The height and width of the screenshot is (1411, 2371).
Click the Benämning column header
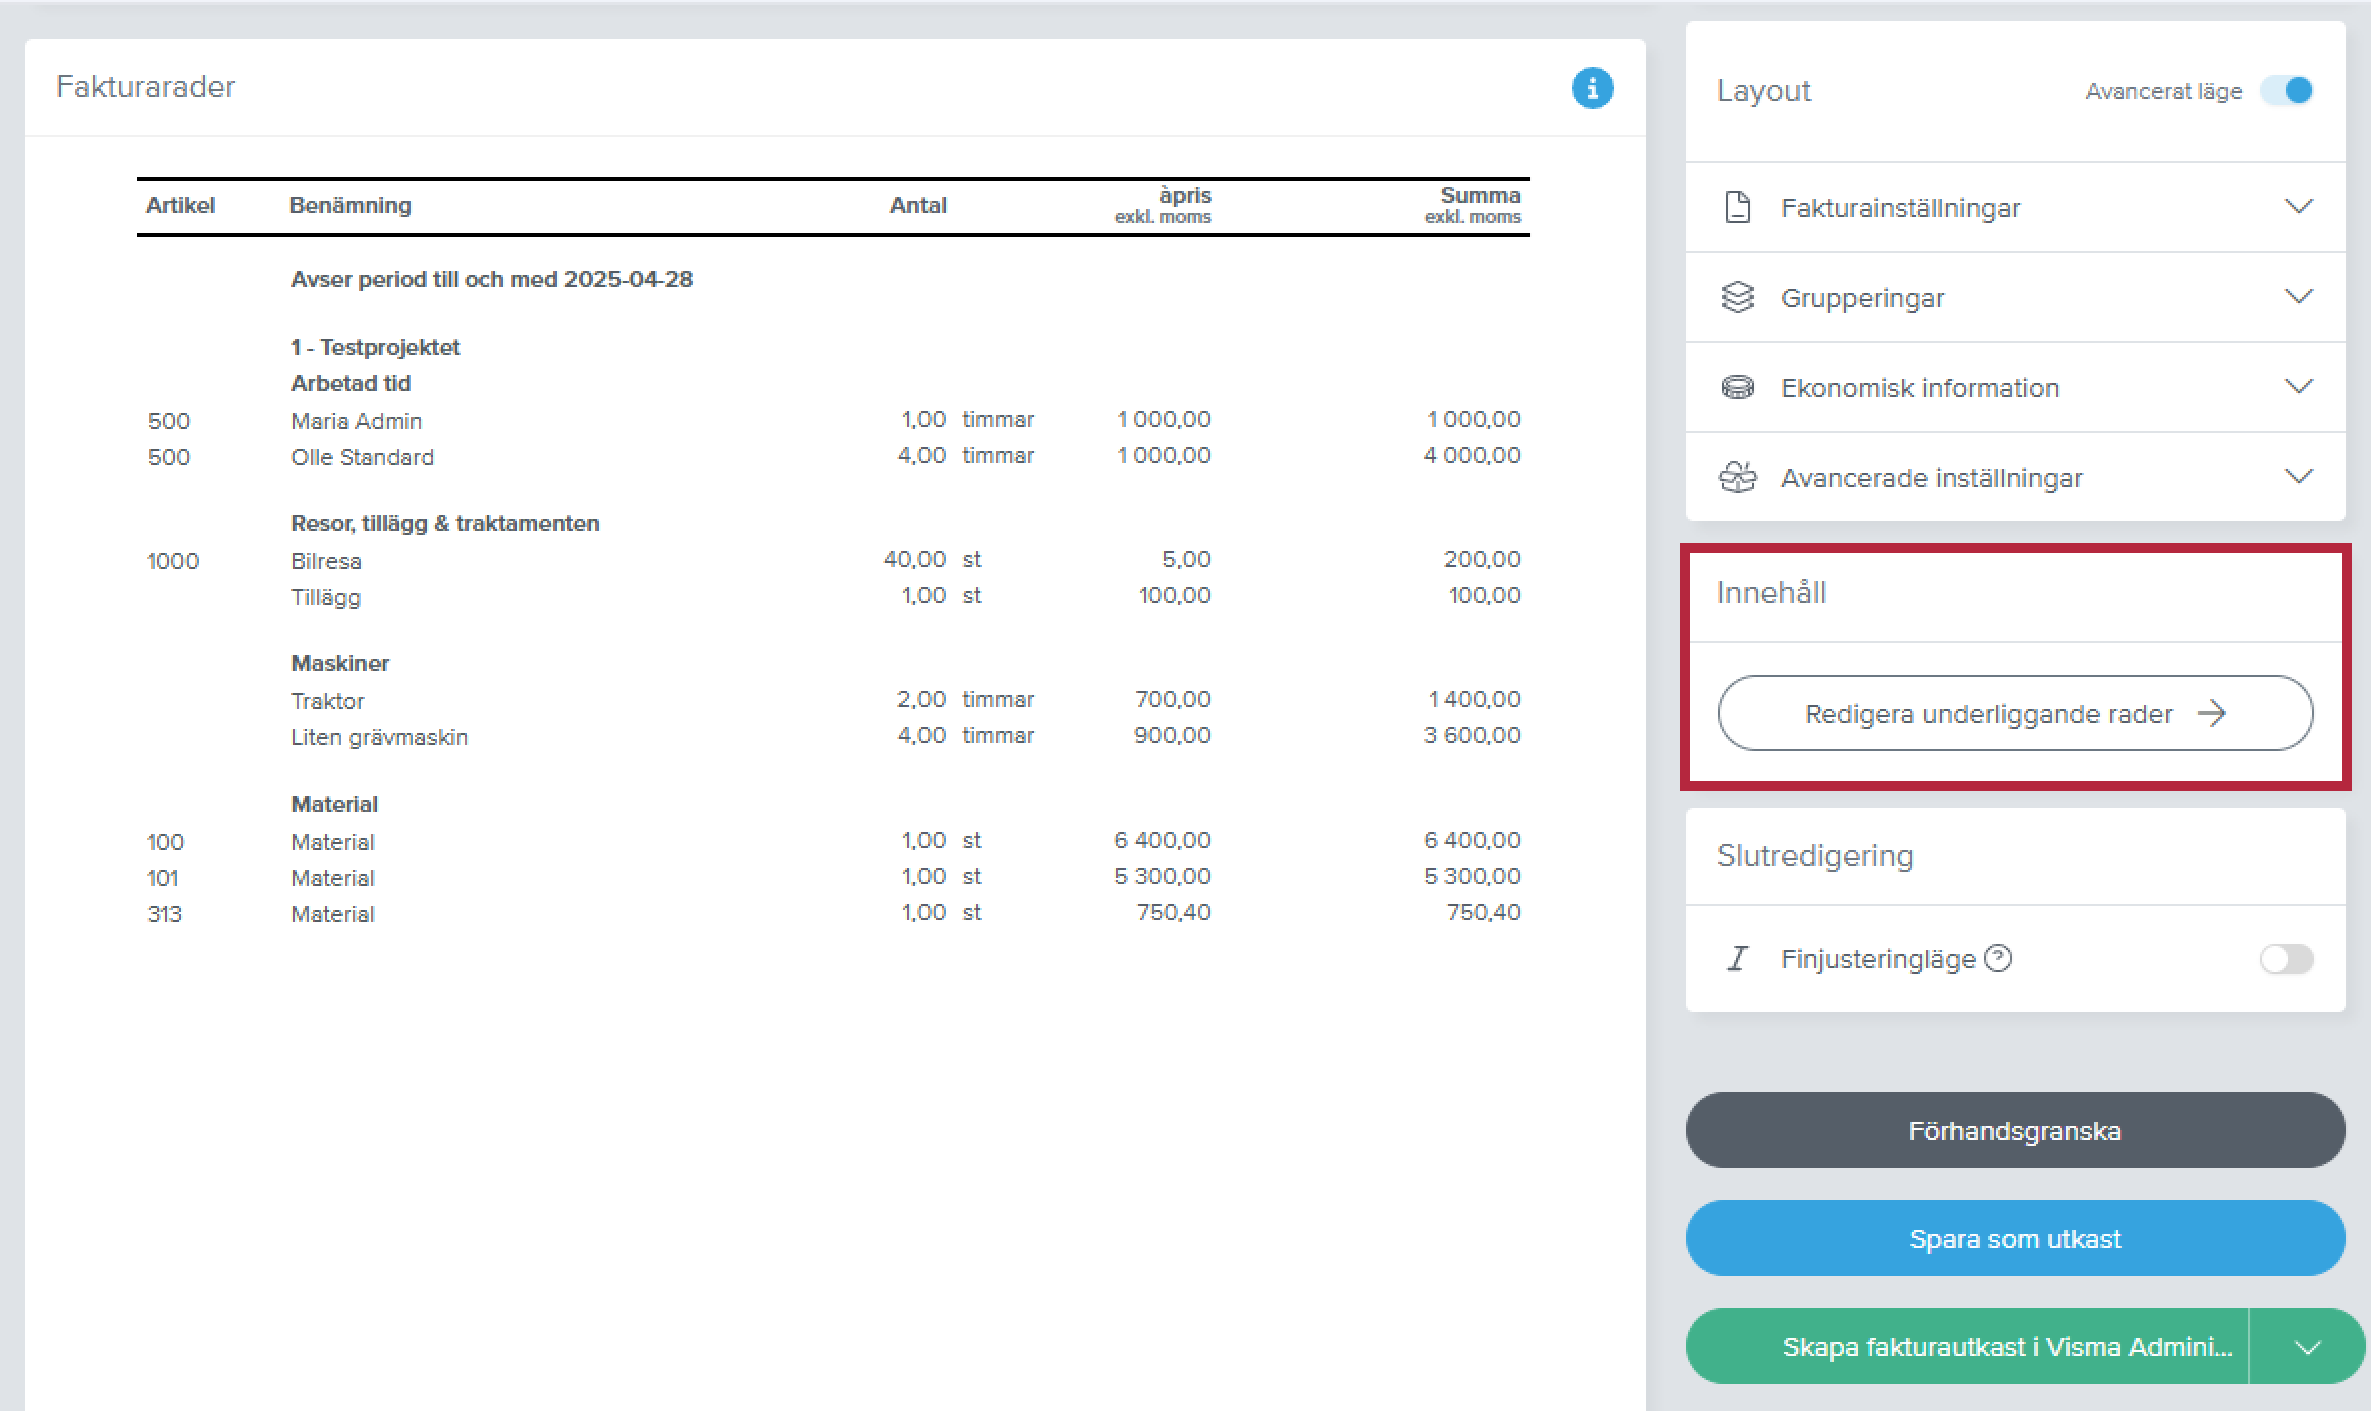coord(350,205)
